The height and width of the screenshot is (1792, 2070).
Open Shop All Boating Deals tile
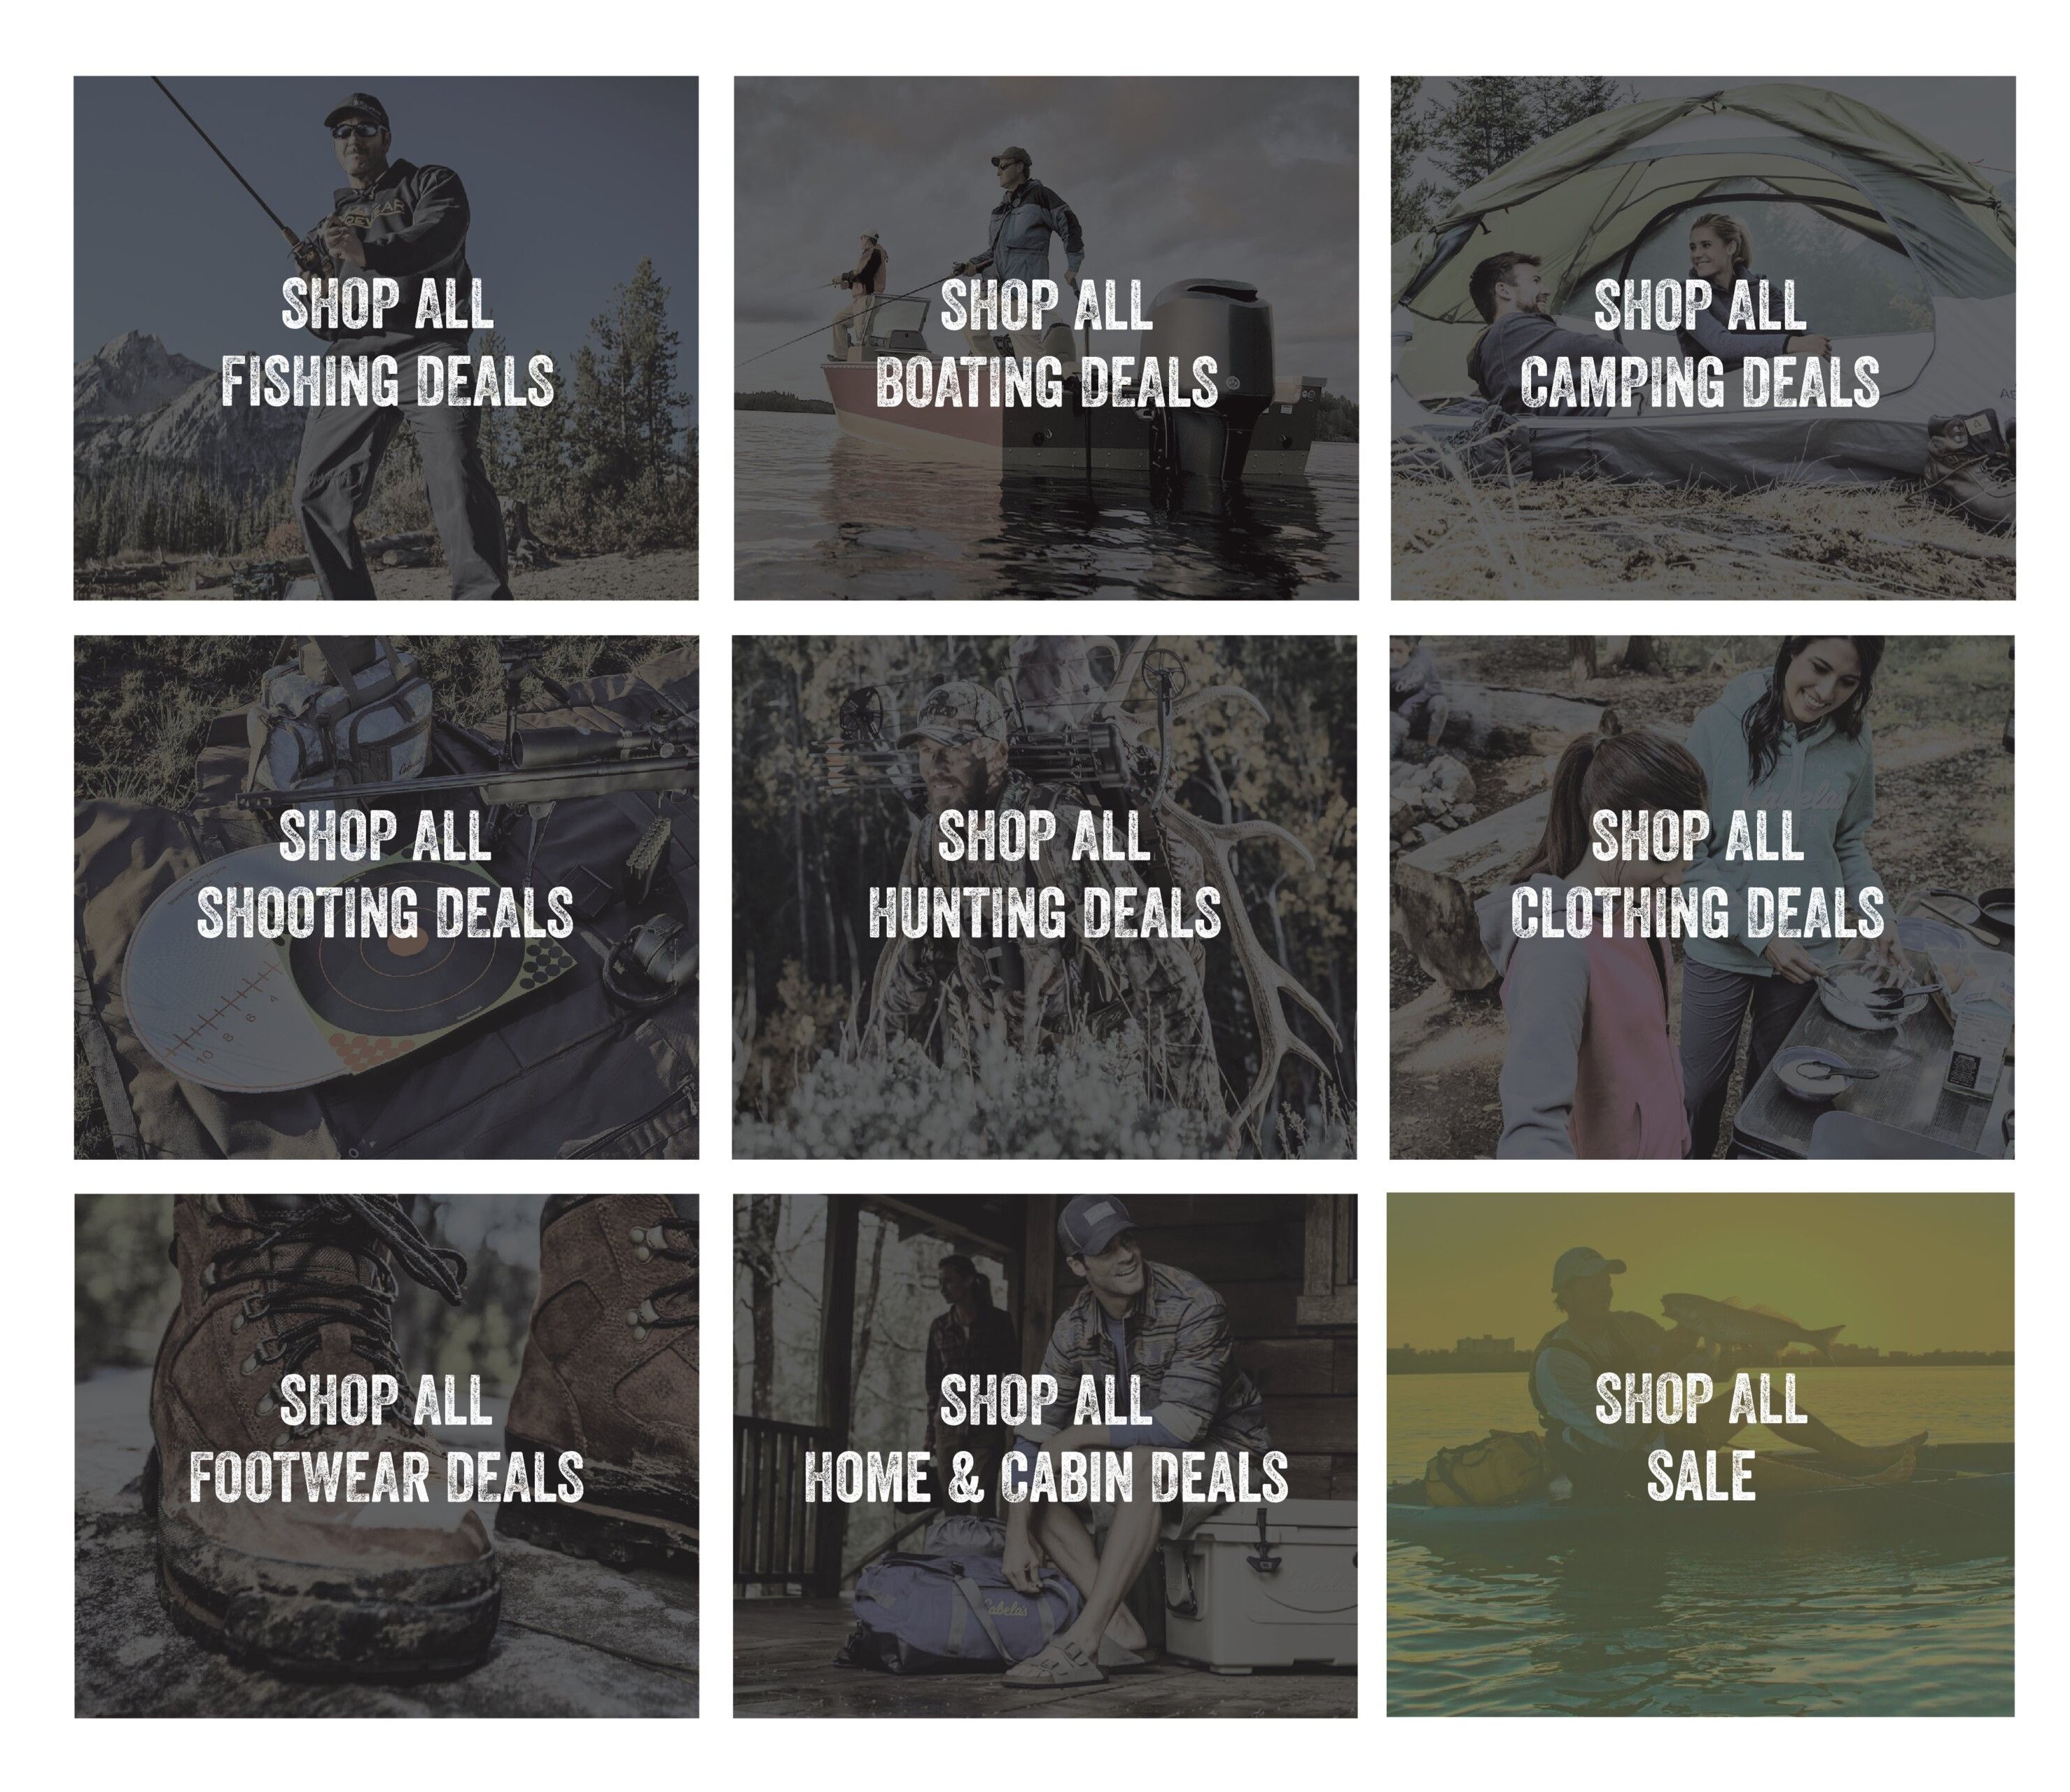click(x=1046, y=338)
